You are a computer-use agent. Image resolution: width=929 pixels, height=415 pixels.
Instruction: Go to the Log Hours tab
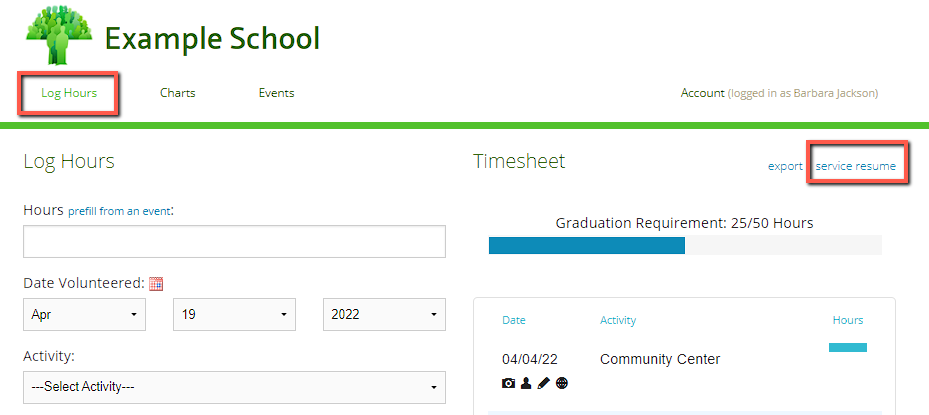[x=69, y=93]
